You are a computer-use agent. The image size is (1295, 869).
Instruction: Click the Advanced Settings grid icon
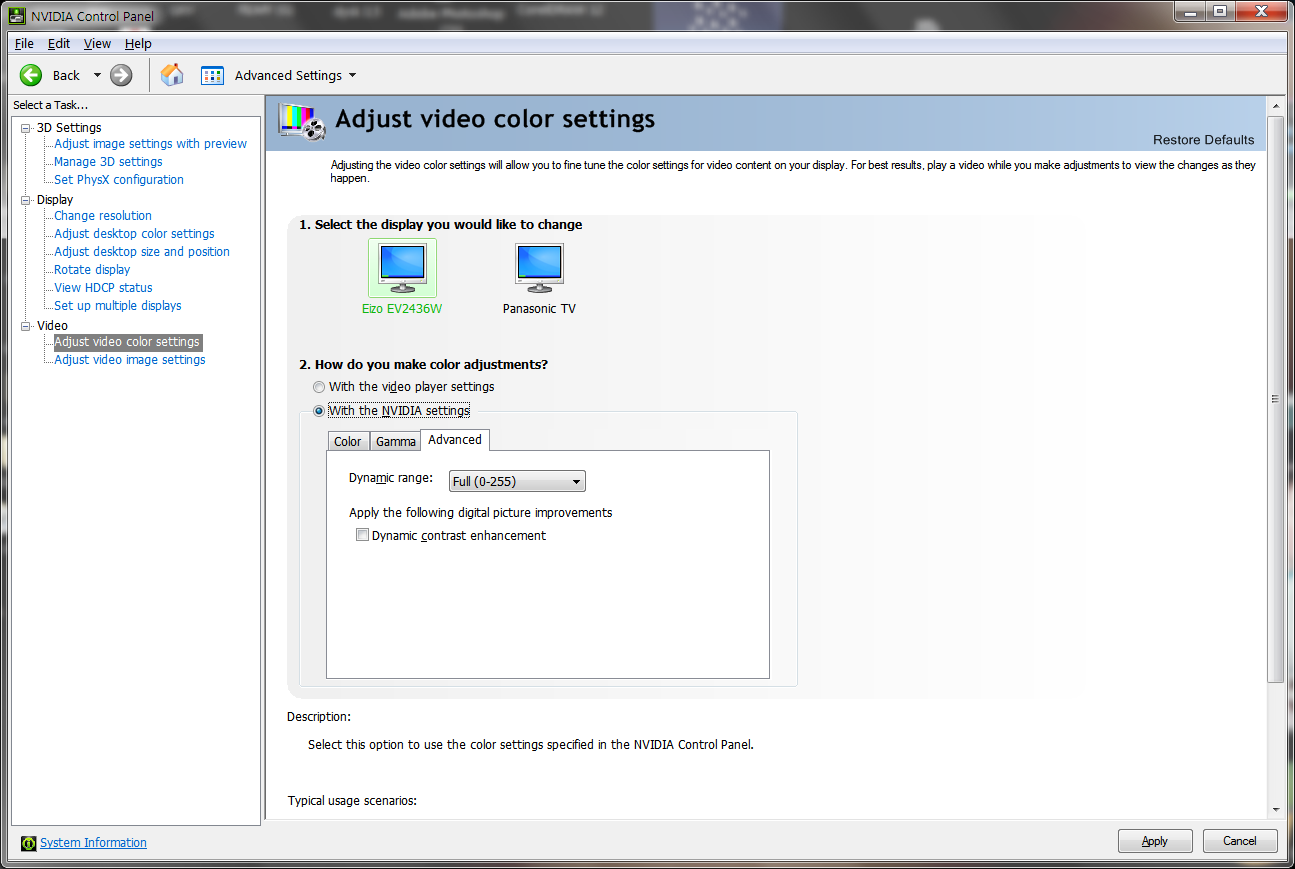(x=212, y=75)
